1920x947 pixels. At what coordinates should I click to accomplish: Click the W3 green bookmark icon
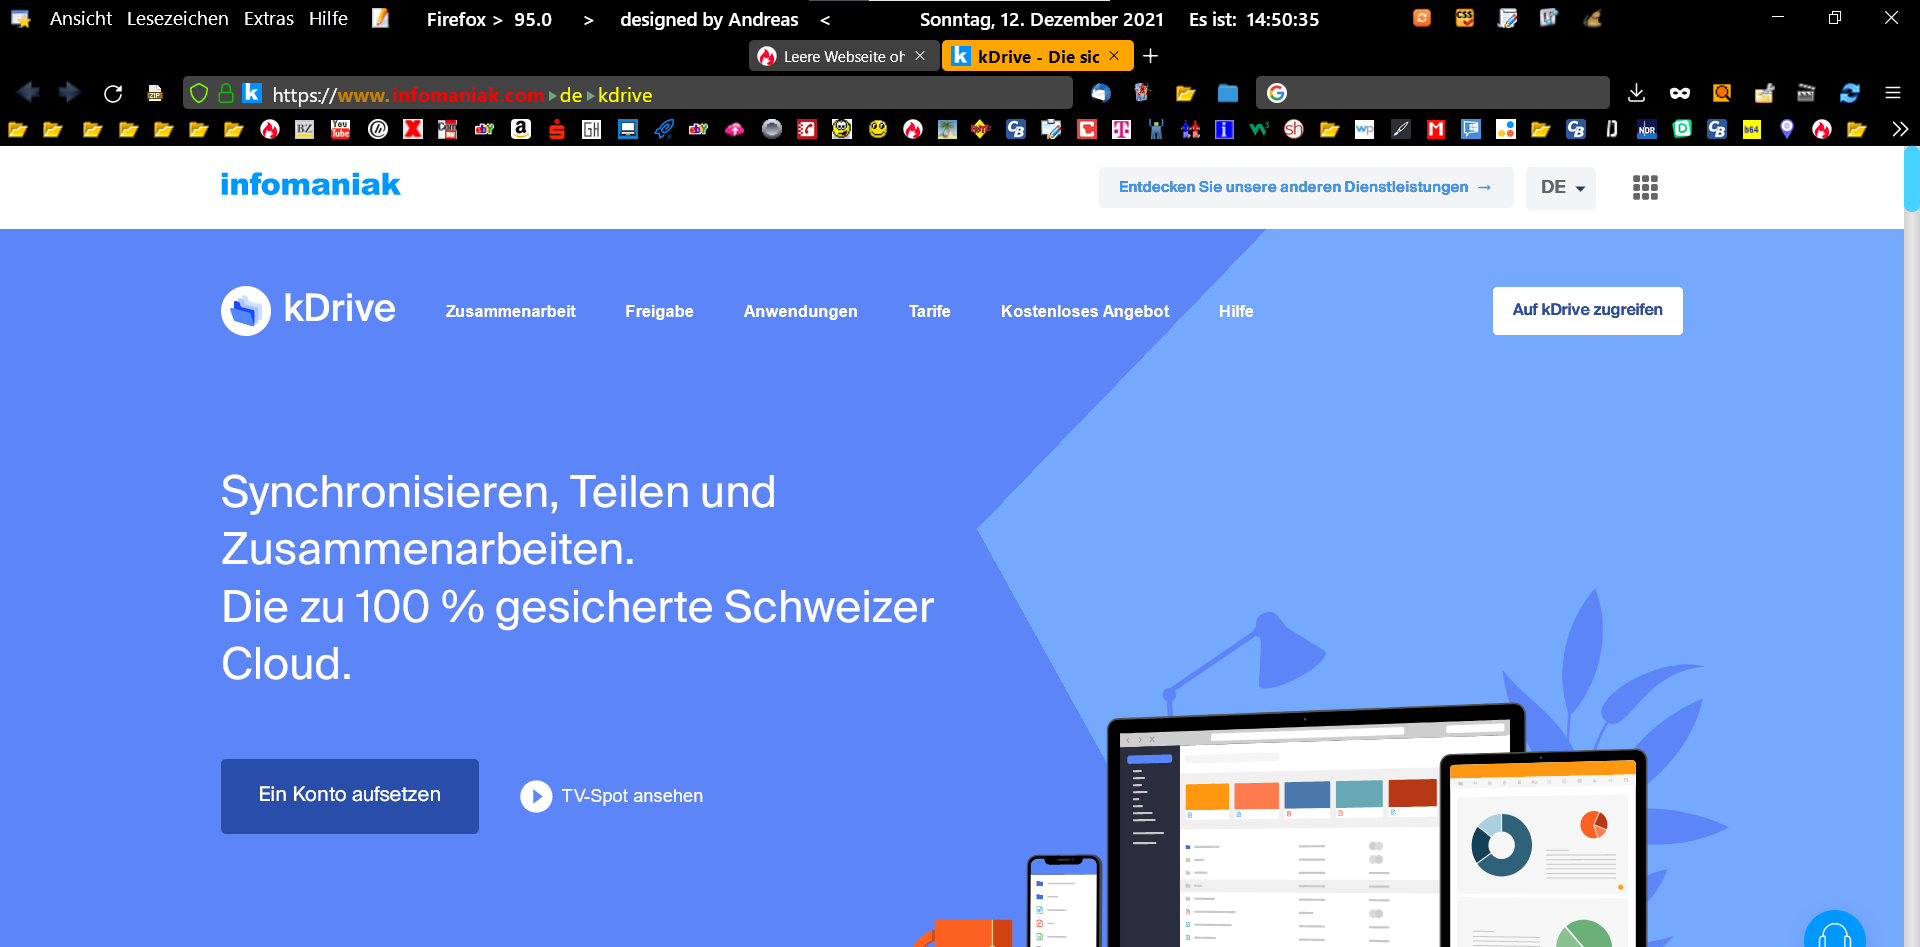coord(1259,129)
